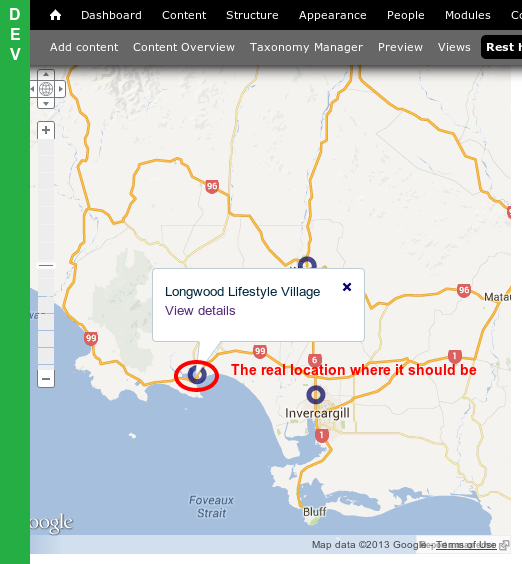
Task: Pan the map down
Action: (x=46, y=103)
